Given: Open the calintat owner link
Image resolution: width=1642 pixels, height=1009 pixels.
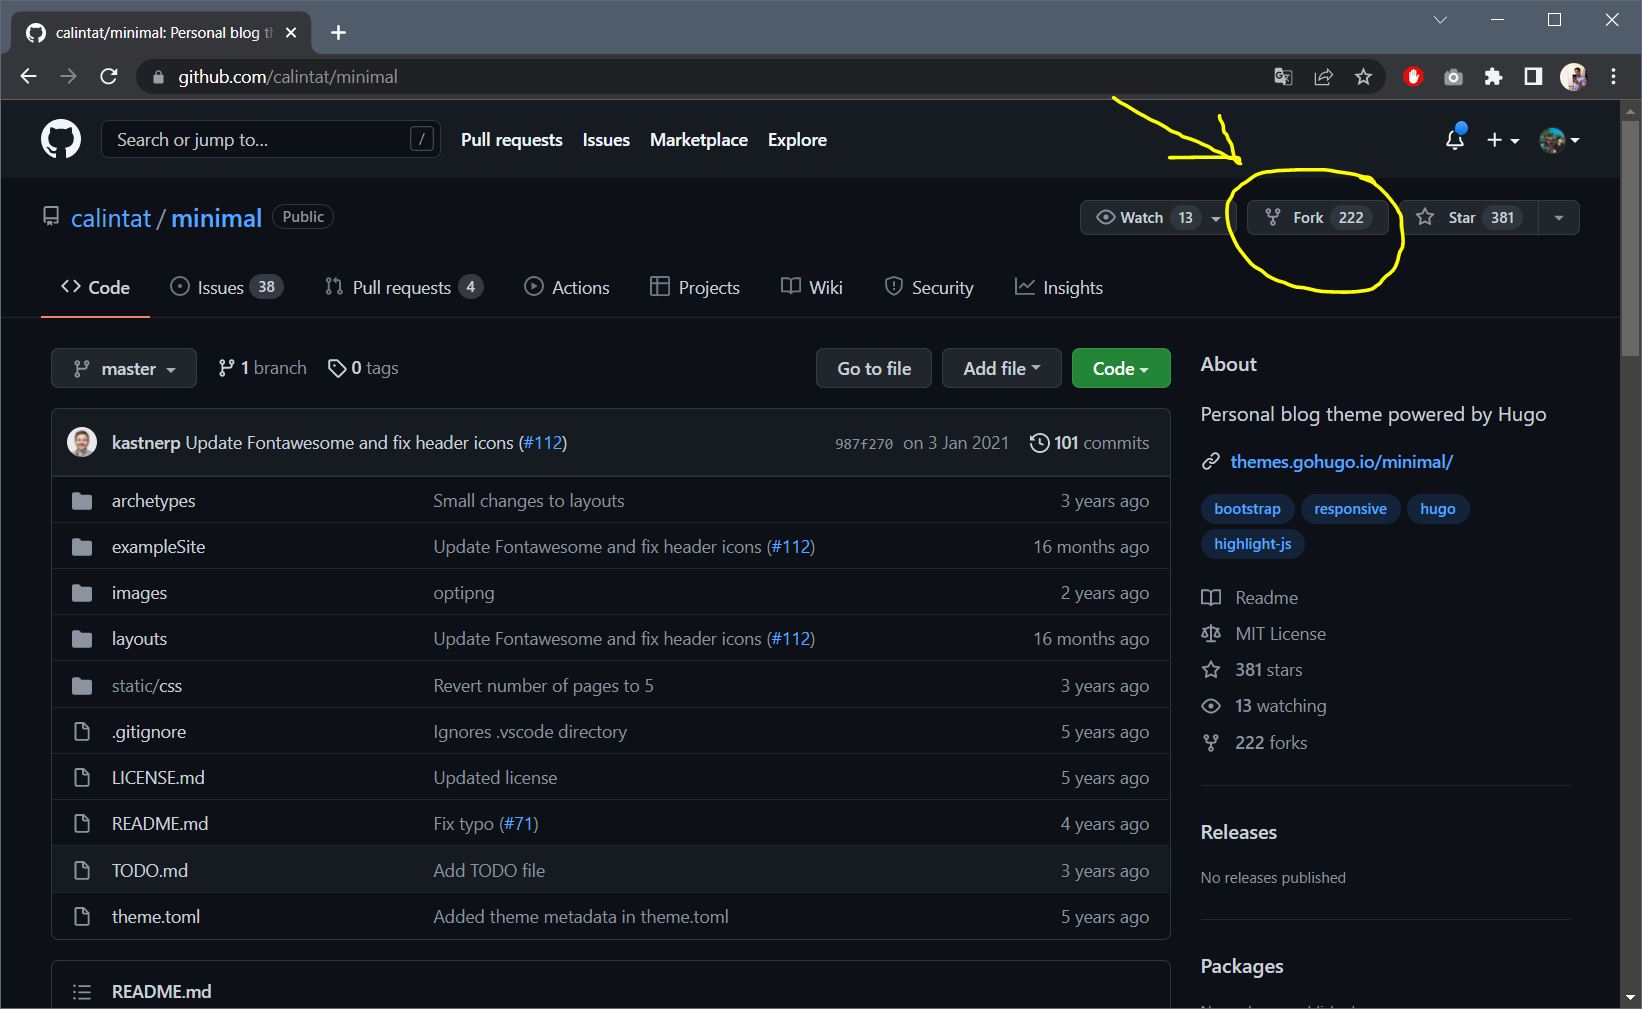Looking at the screenshot, I should click(111, 218).
